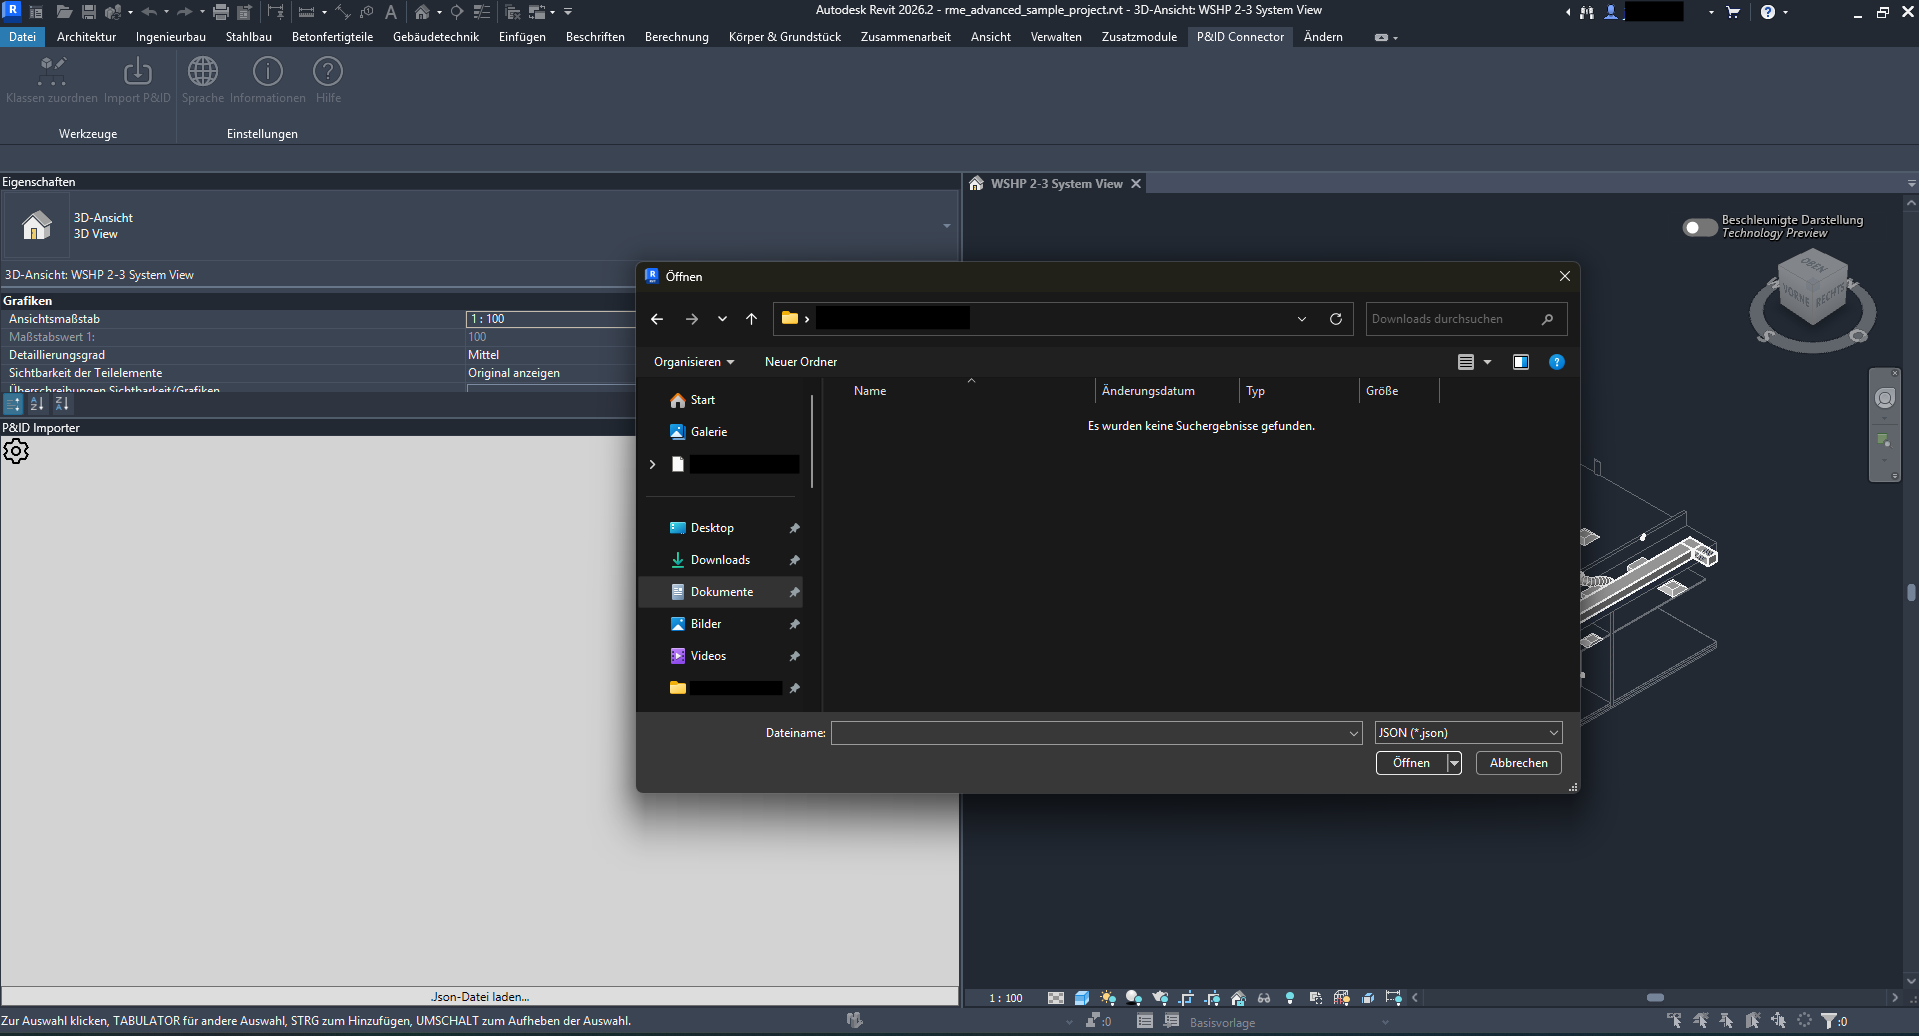This screenshot has height=1036, width=1919.
Task: Click the Abbrechen button in the Öffnen dialog
Action: (1517, 763)
